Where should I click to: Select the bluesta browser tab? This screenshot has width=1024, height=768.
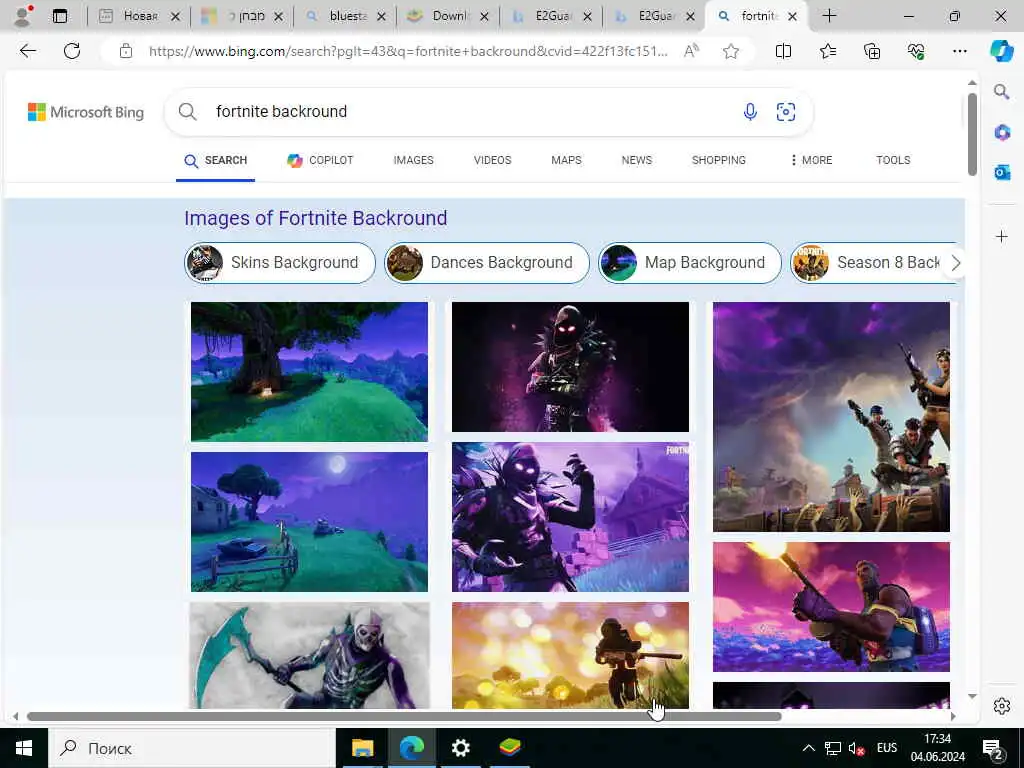tap(346, 16)
